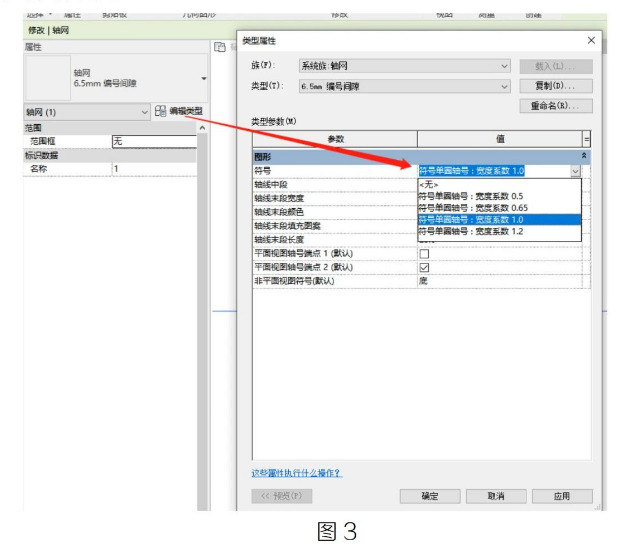The height and width of the screenshot is (555, 639).
Task: Select the 轴线末段填充图案 parameter row
Action: coord(335,226)
